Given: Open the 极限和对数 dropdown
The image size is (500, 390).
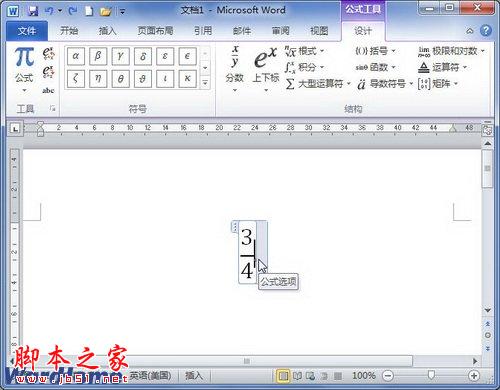Looking at the screenshot, I should pos(451,51).
